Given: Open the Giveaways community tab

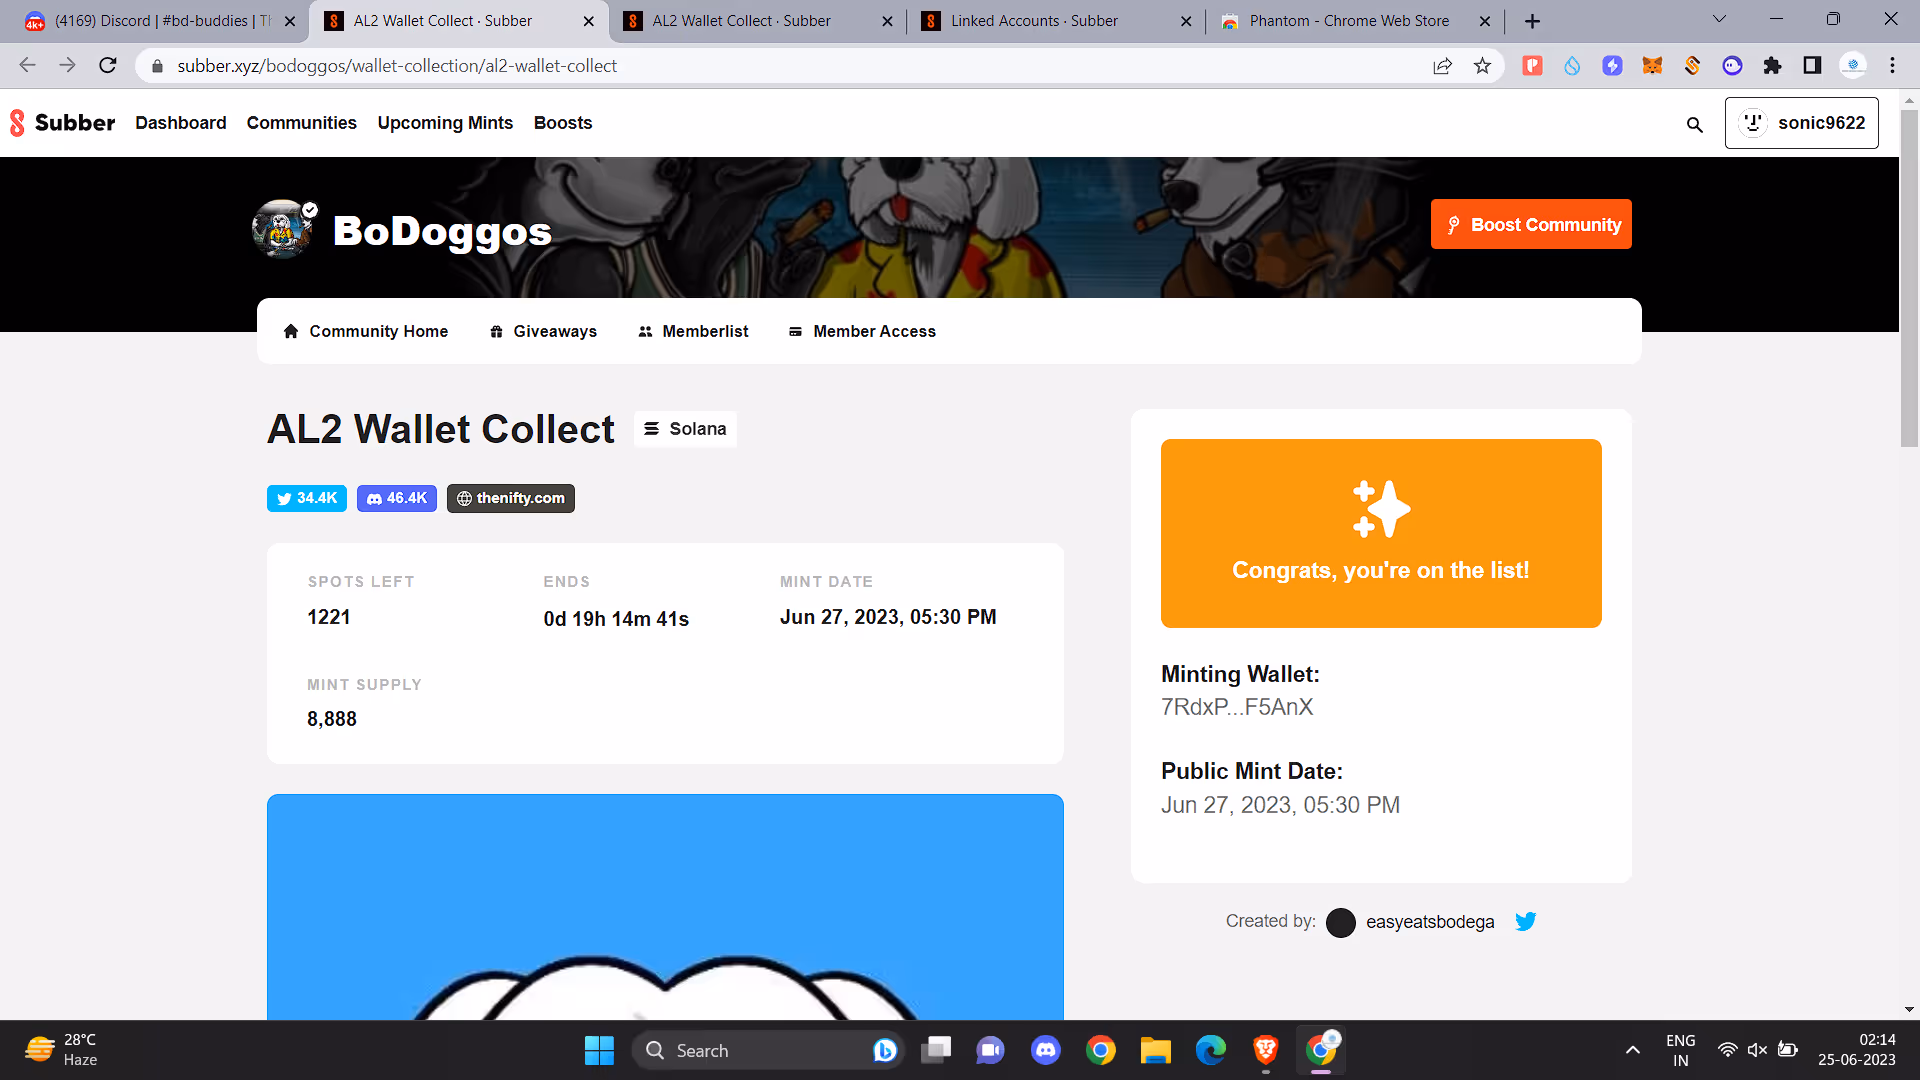Looking at the screenshot, I should (543, 332).
